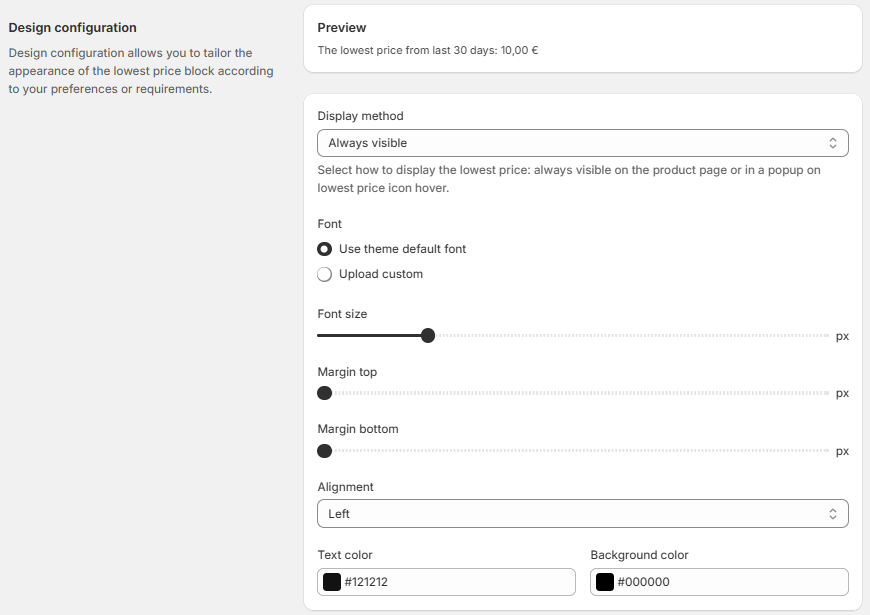
Task: Open the Display method dropdown
Action: [583, 143]
